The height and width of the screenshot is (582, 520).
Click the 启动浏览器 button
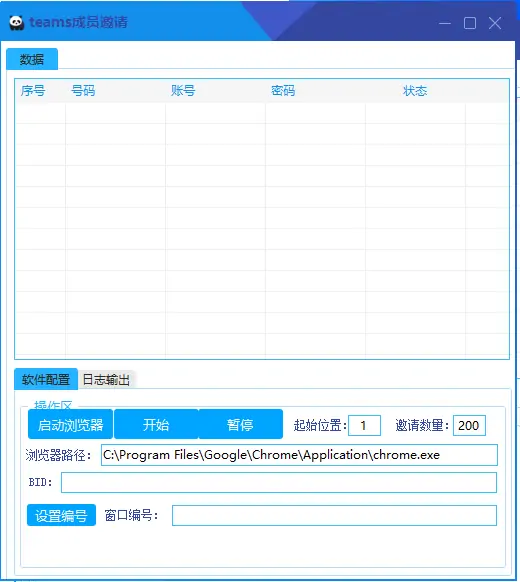coord(70,424)
